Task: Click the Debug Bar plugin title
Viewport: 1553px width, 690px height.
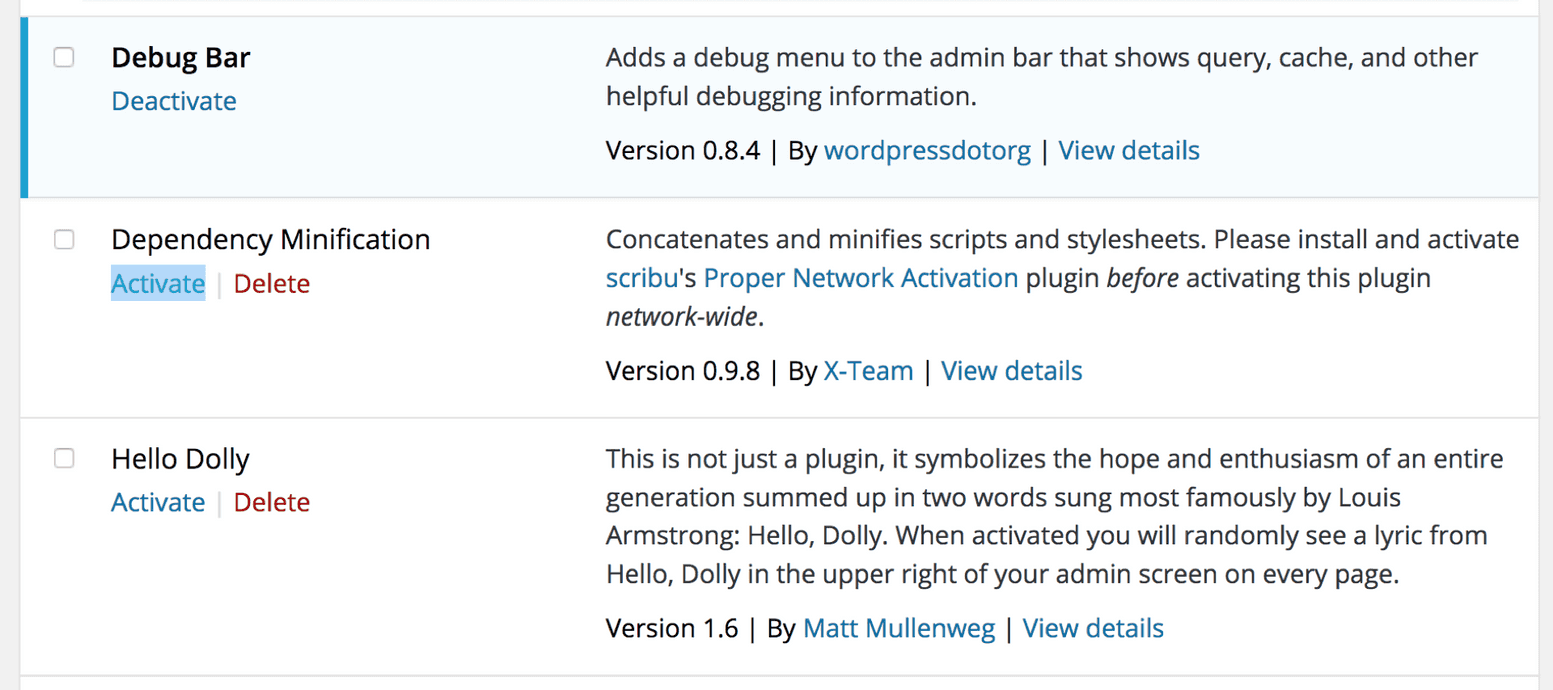Action: click(x=181, y=58)
